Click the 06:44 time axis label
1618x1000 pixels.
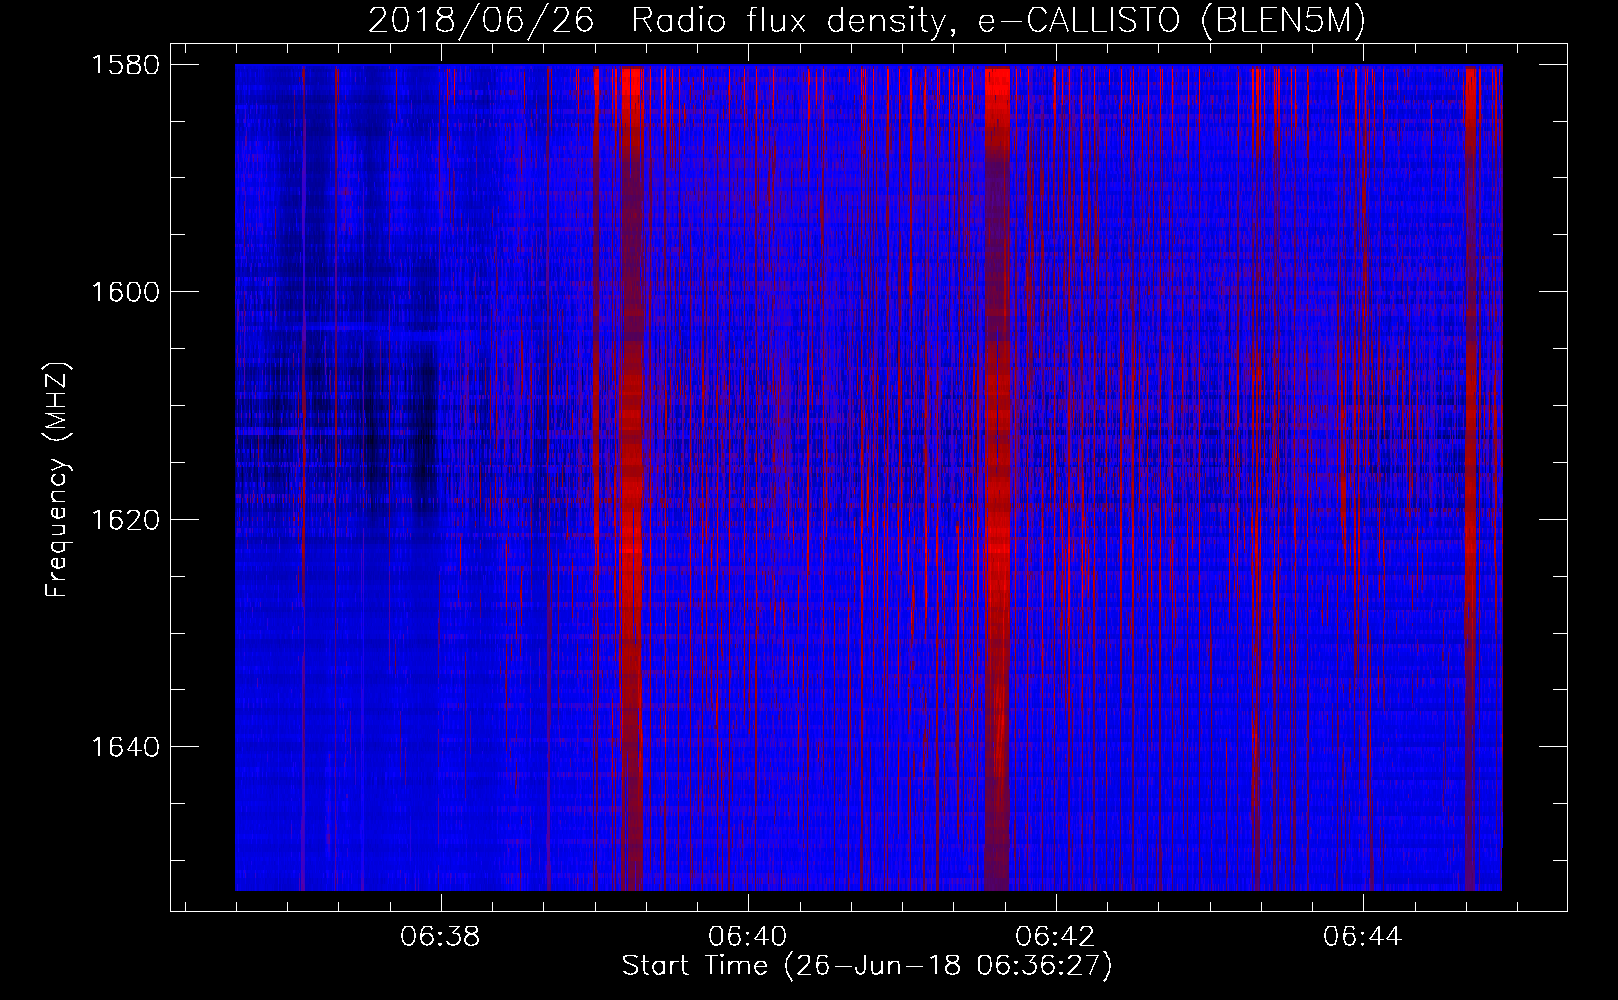click(1363, 937)
